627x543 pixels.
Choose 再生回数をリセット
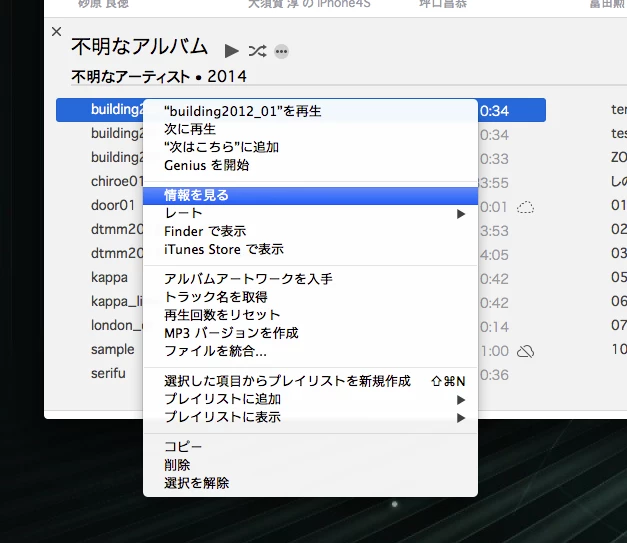(310, 315)
